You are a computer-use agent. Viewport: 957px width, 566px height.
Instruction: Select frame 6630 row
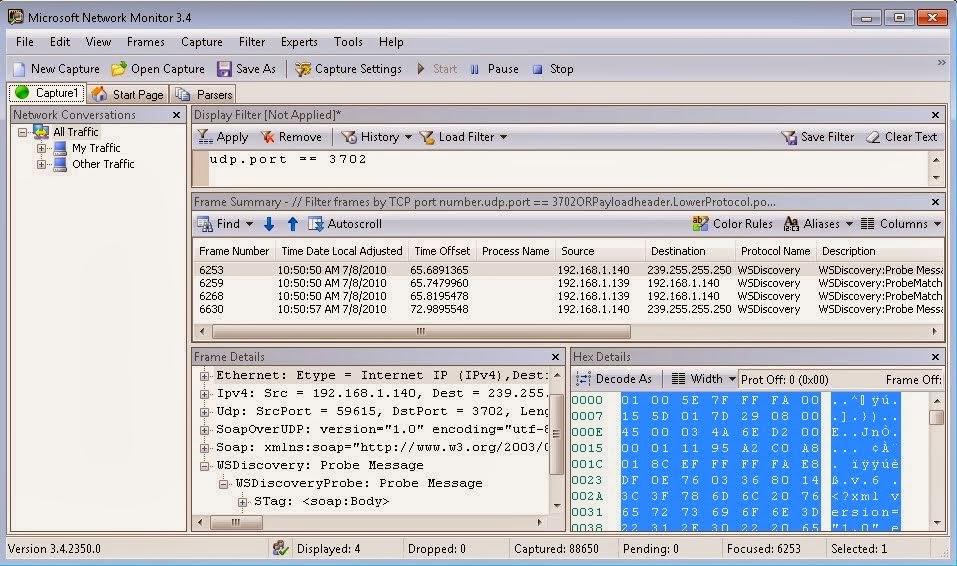(568, 310)
